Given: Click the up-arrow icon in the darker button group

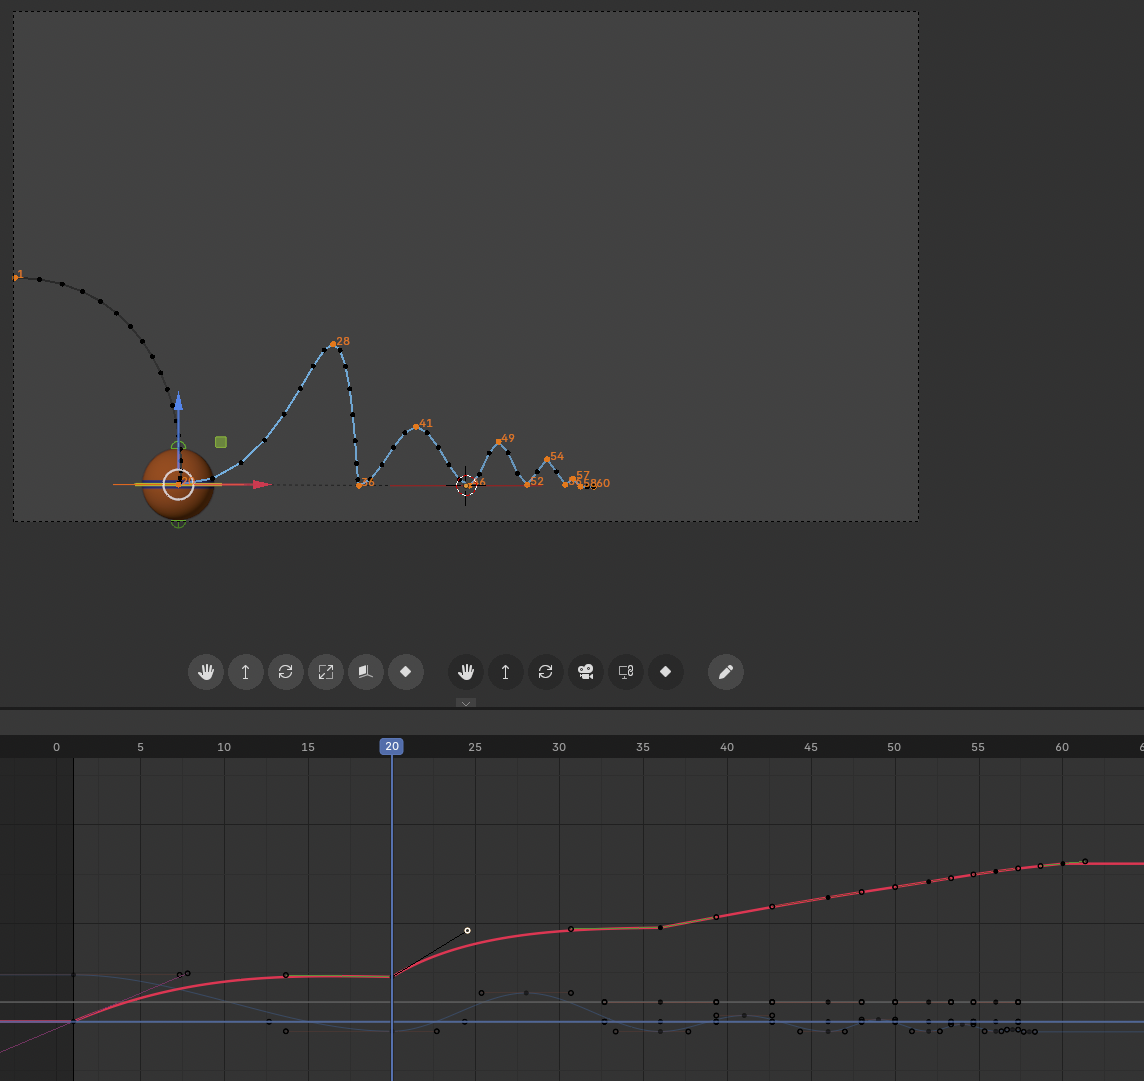Looking at the screenshot, I should pyautogui.click(x=506, y=672).
